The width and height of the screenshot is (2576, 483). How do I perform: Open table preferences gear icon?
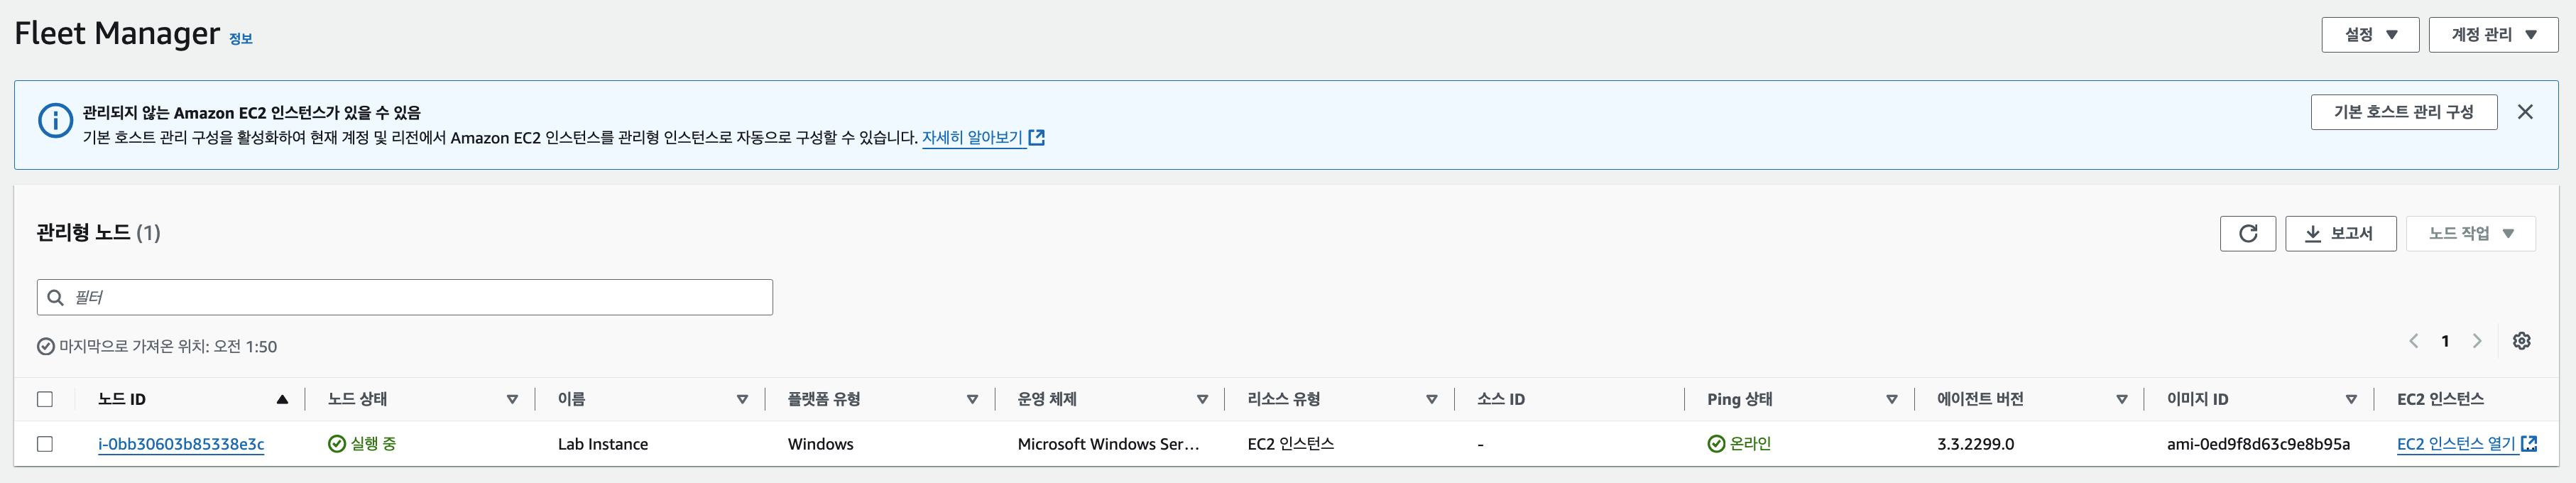coord(2521,341)
